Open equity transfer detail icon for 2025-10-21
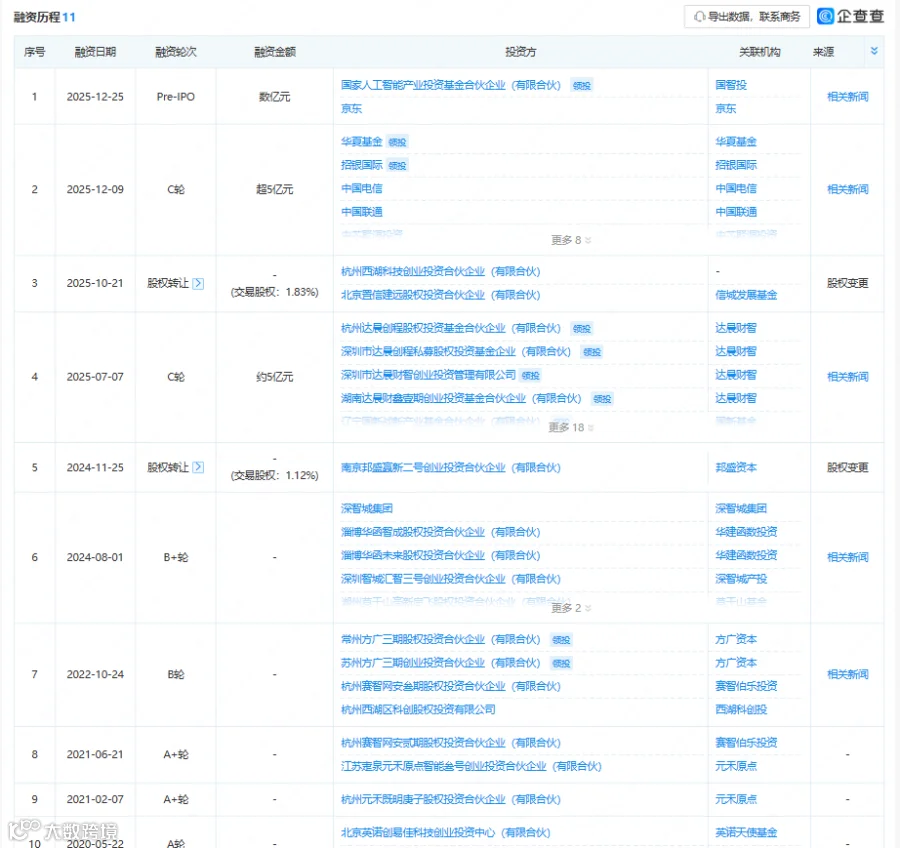Viewport: 900px width, 848px height. click(198, 283)
